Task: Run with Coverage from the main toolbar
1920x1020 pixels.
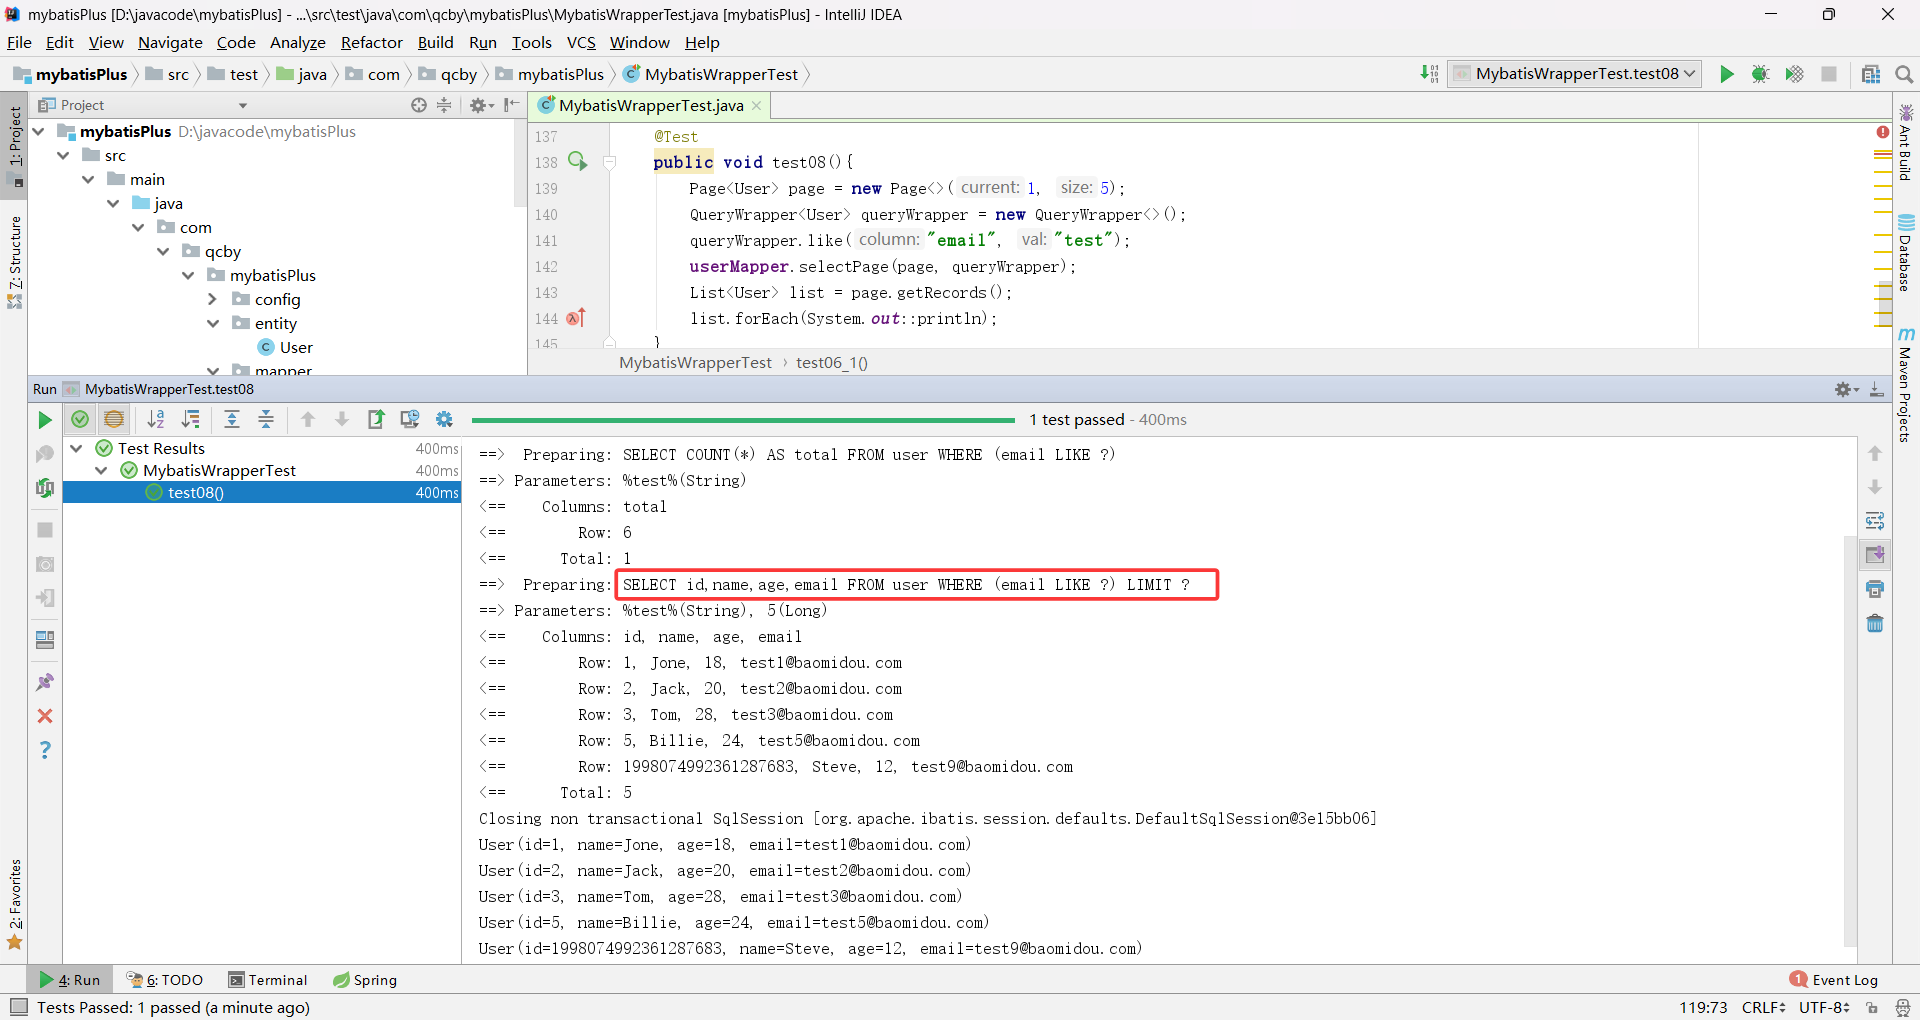Action: (x=1794, y=74)
